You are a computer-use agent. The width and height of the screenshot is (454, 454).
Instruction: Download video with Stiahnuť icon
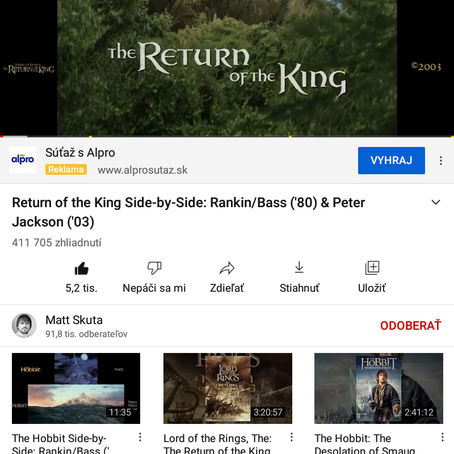pyautogui.click(x=299, y=267)
